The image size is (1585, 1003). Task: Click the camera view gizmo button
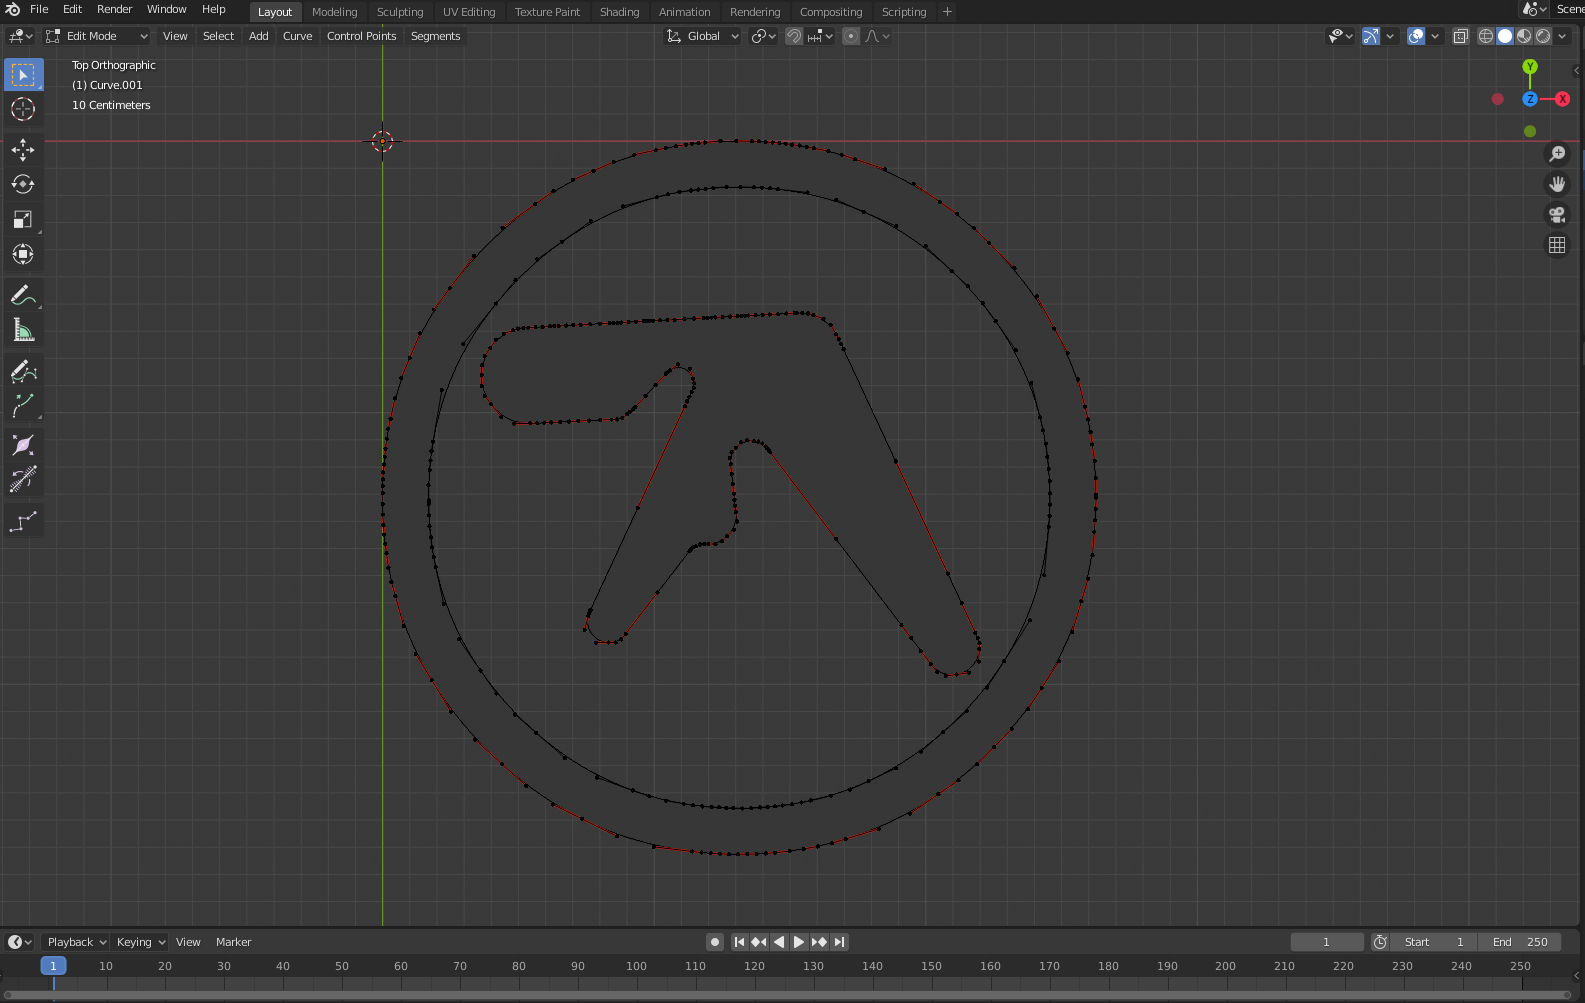click(1556, 215)
